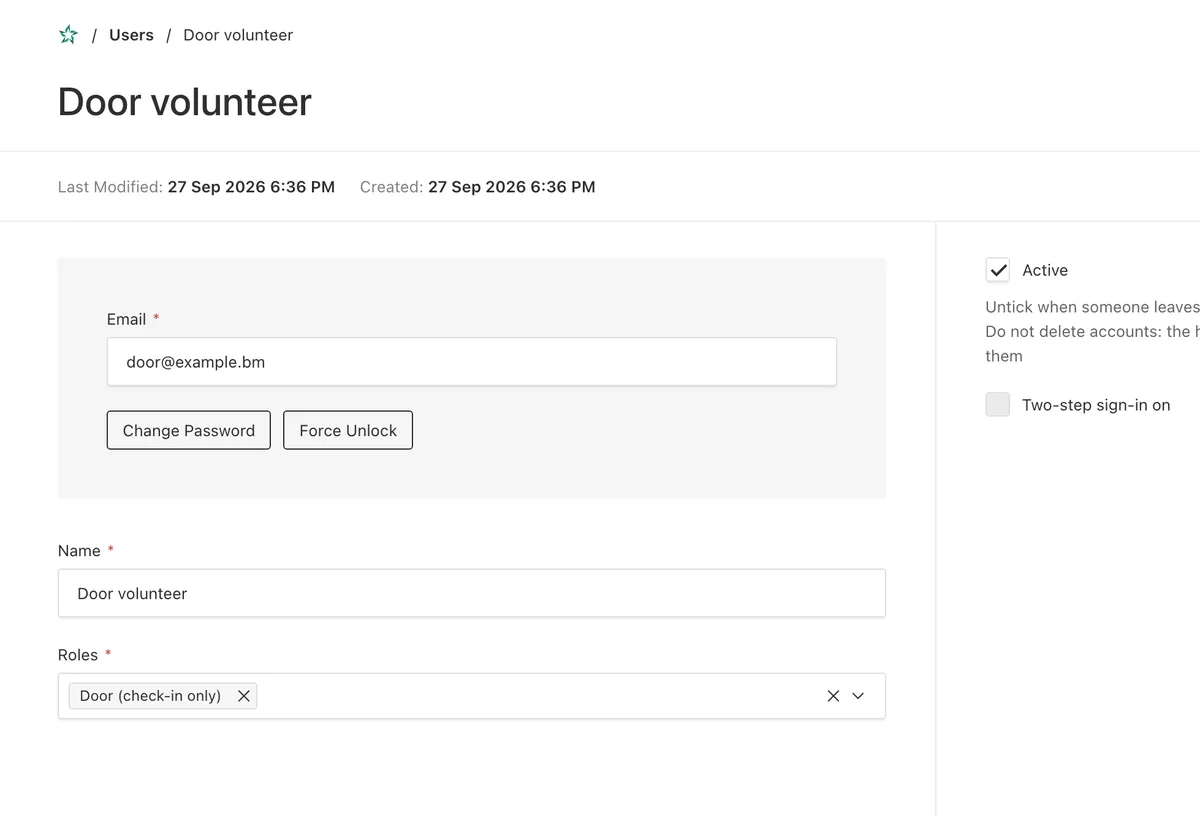
Task: Click into the Name input field
Action: (472, 593)
